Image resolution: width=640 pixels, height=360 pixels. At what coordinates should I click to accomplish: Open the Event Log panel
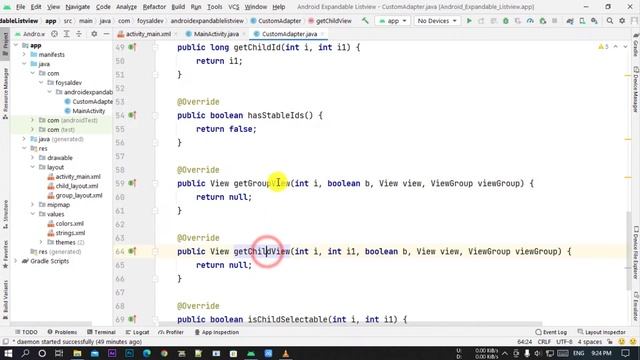pyautogui.click(x=551, y=332)
